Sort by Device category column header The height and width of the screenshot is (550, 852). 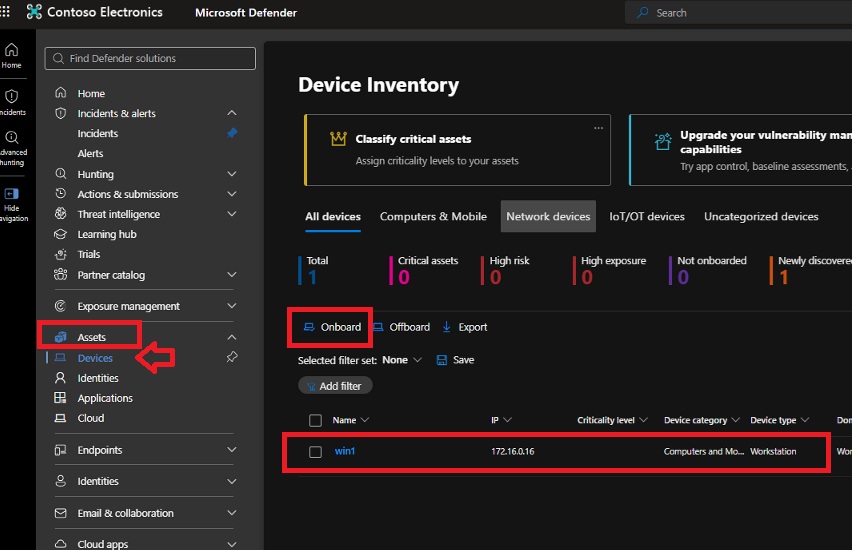701,420
